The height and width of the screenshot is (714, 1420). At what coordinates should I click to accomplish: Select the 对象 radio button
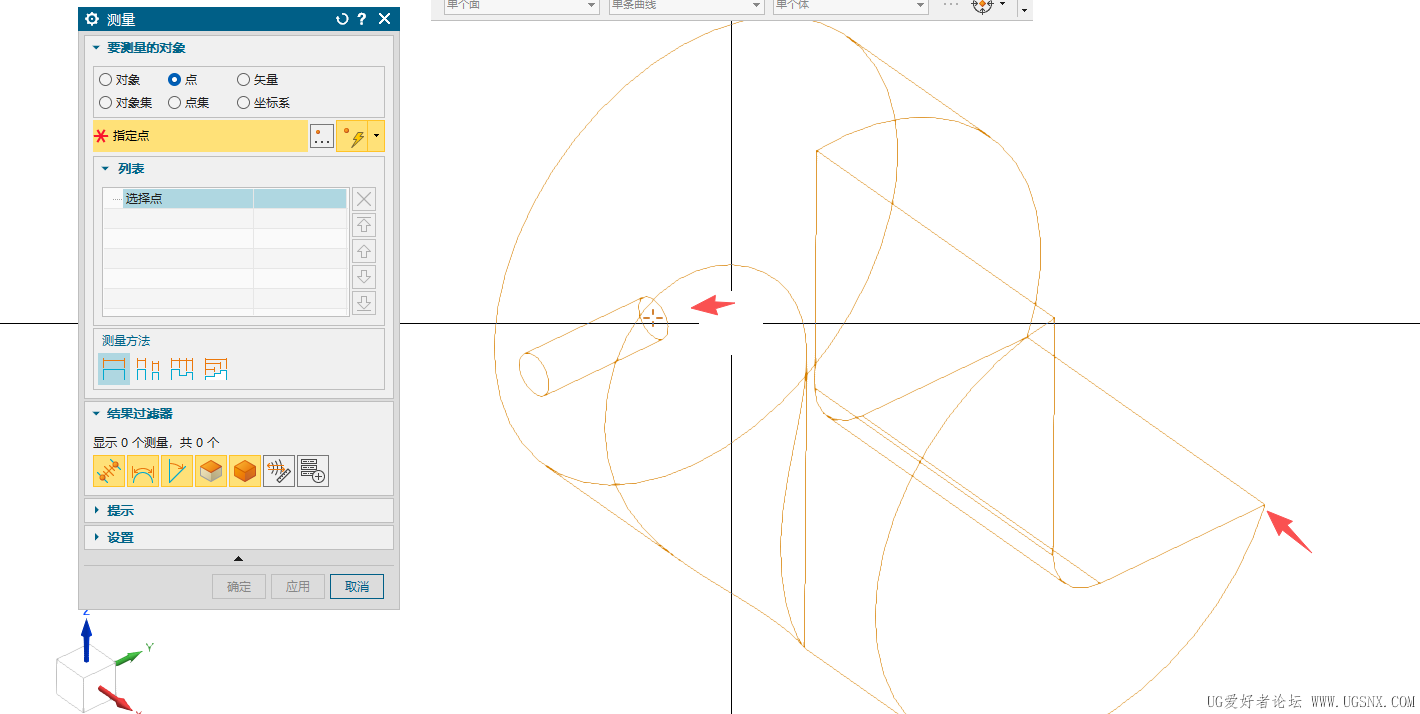pyautogui.click(x=105, y=80)
